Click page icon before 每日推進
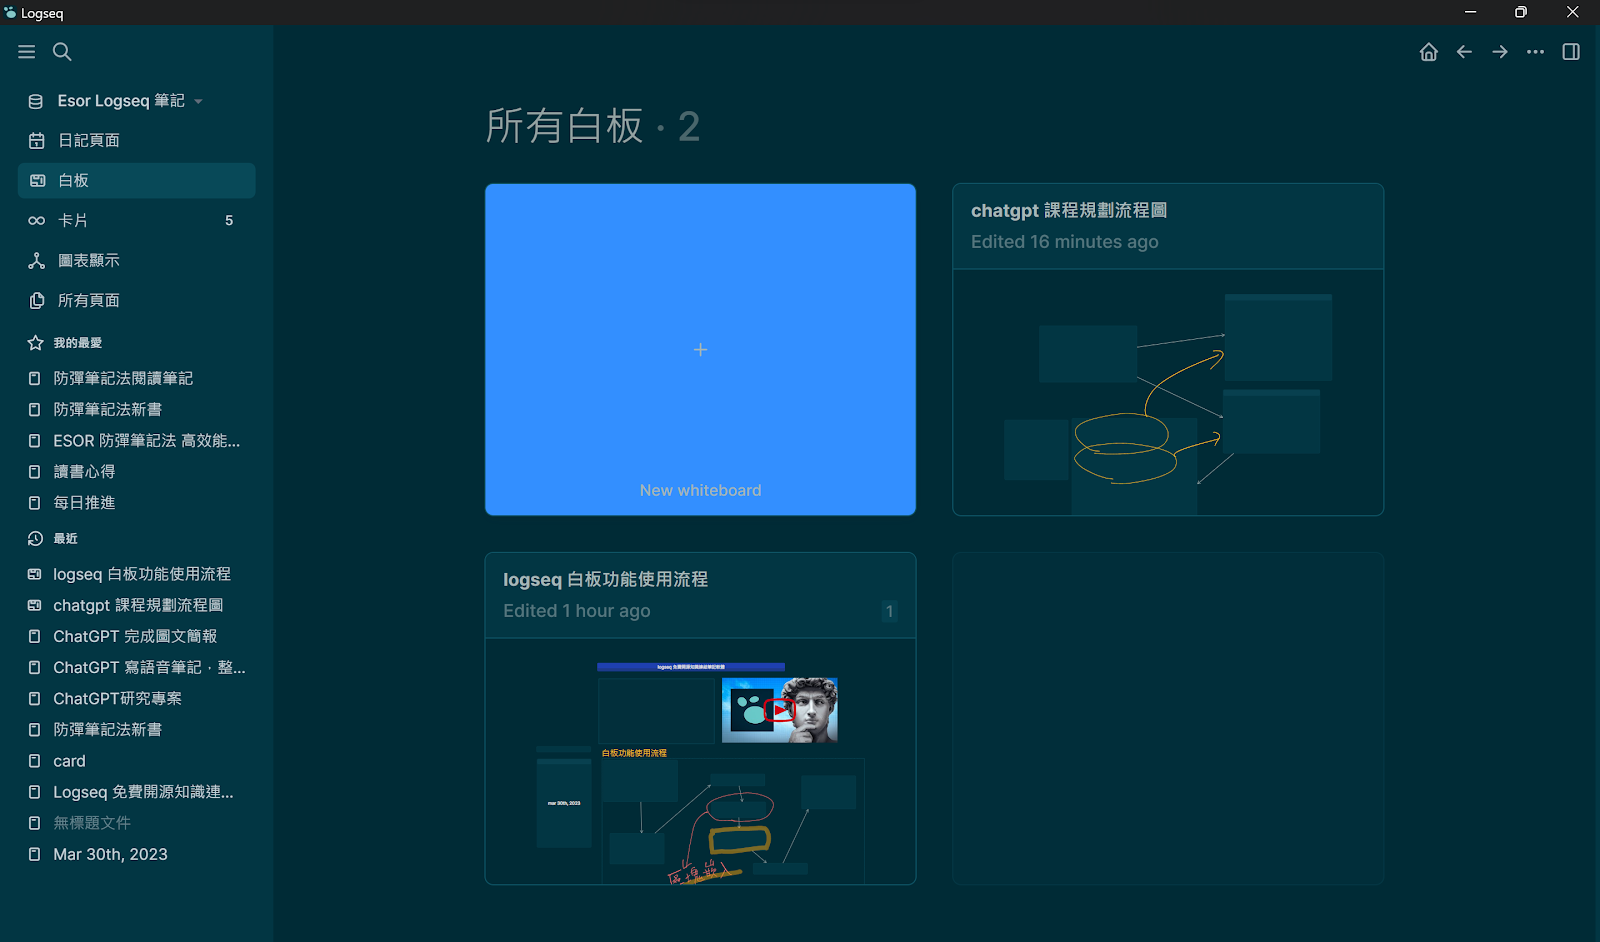The image size is (1600, 942). pyautogui.click(x=35, y=503)
